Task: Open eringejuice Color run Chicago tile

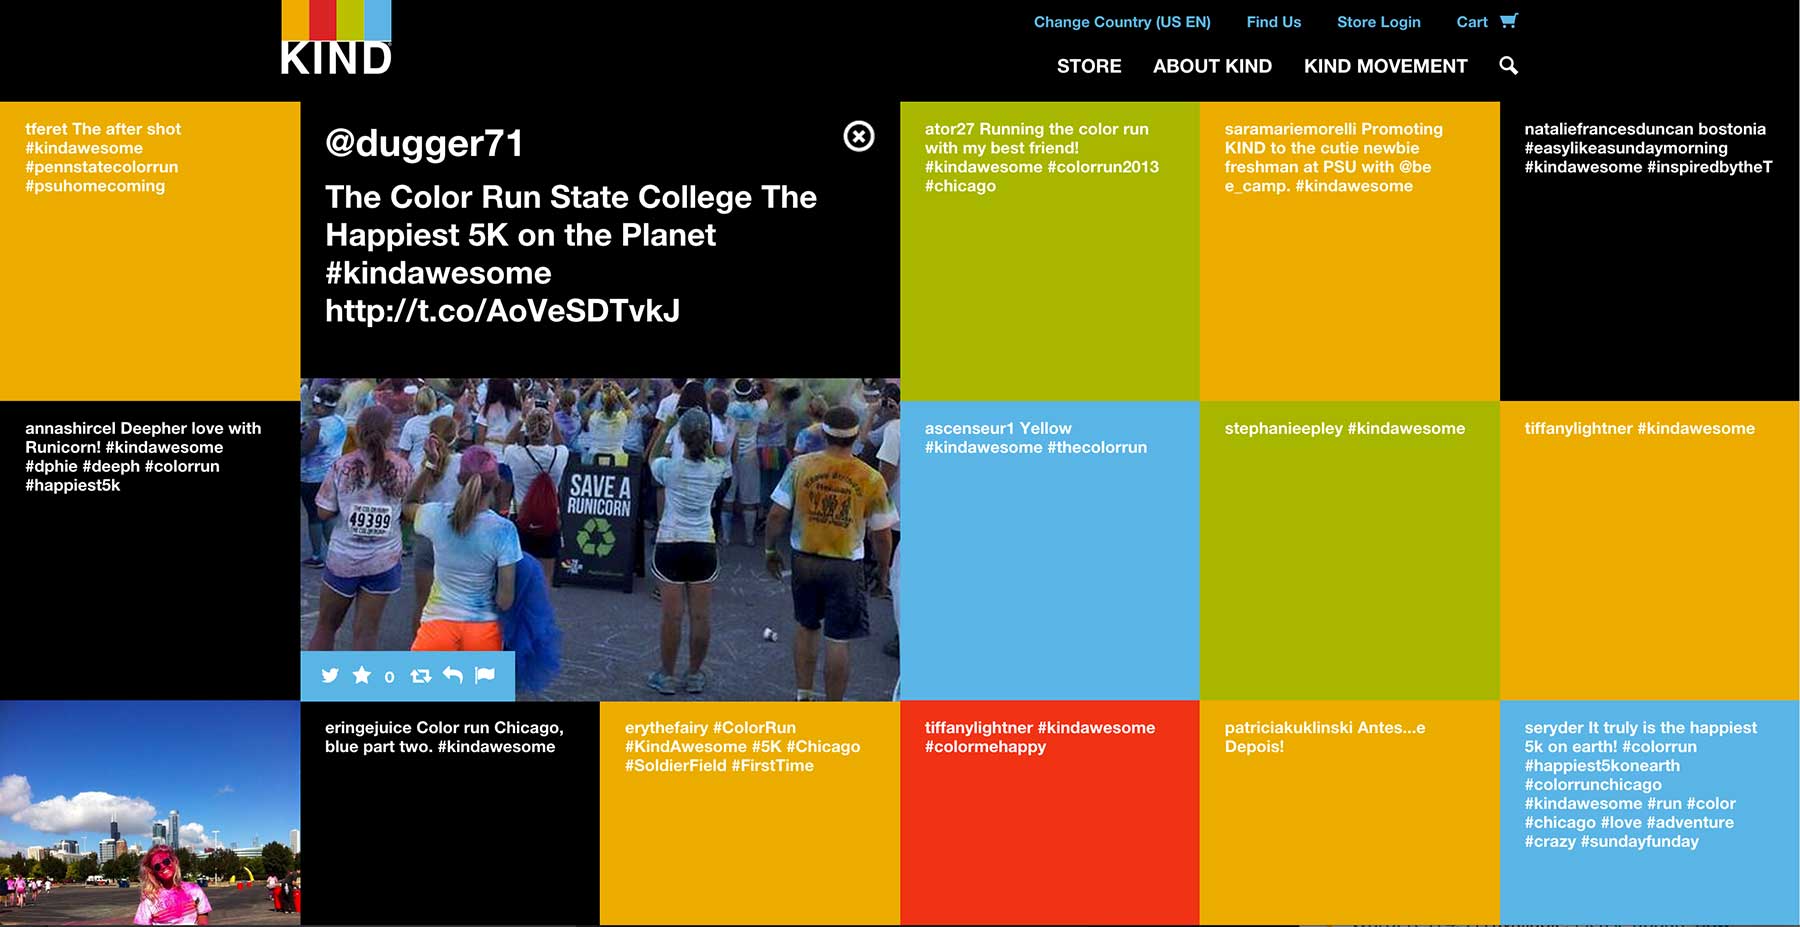Action: point(450,813)
